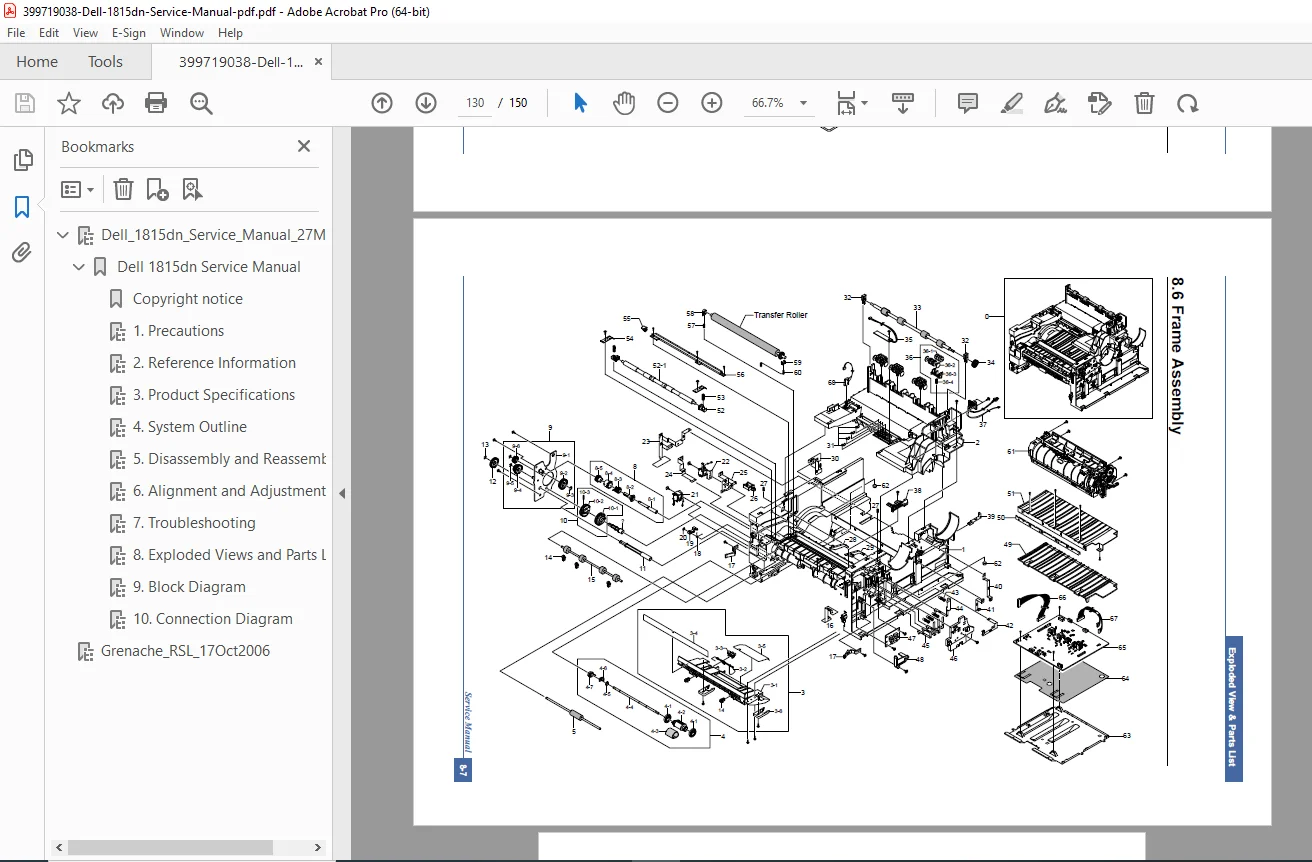Open the 9. Block Diagram bookmark

coord(190,587)
